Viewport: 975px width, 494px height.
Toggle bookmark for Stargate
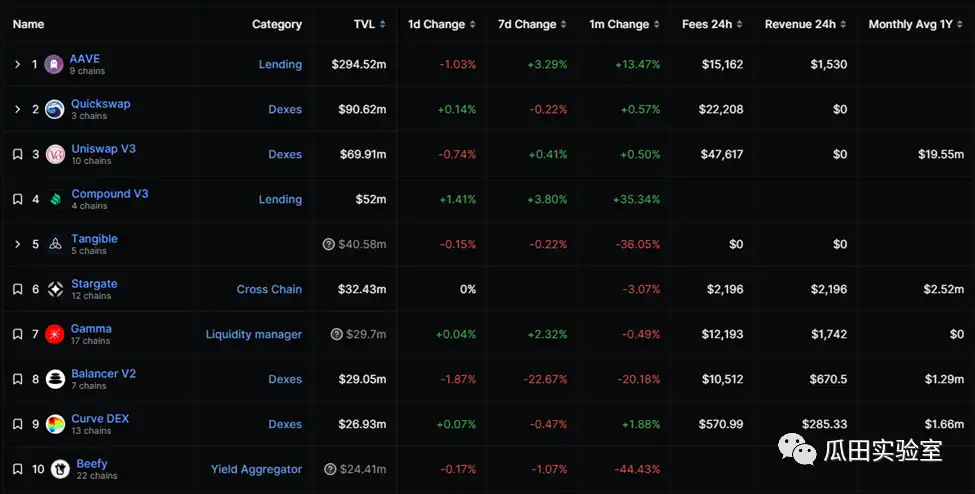tap(17, 289)
